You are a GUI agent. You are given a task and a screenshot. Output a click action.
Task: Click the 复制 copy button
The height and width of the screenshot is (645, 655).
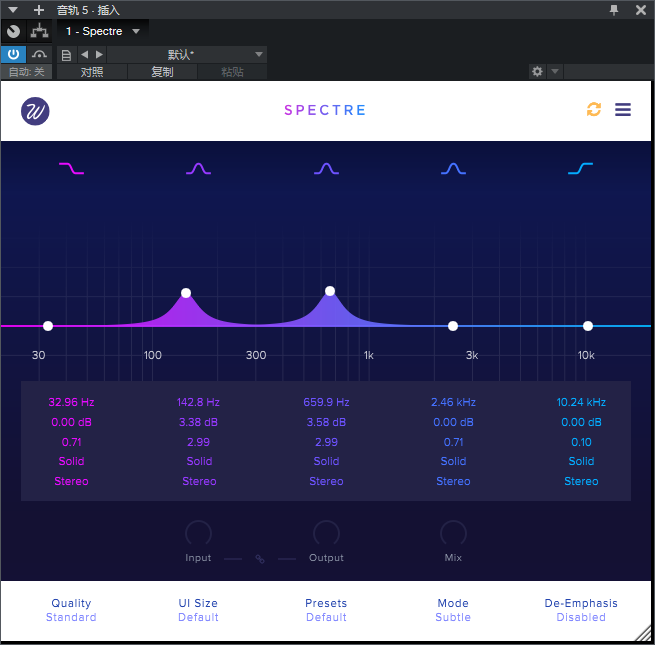click(x=162, y=72)
